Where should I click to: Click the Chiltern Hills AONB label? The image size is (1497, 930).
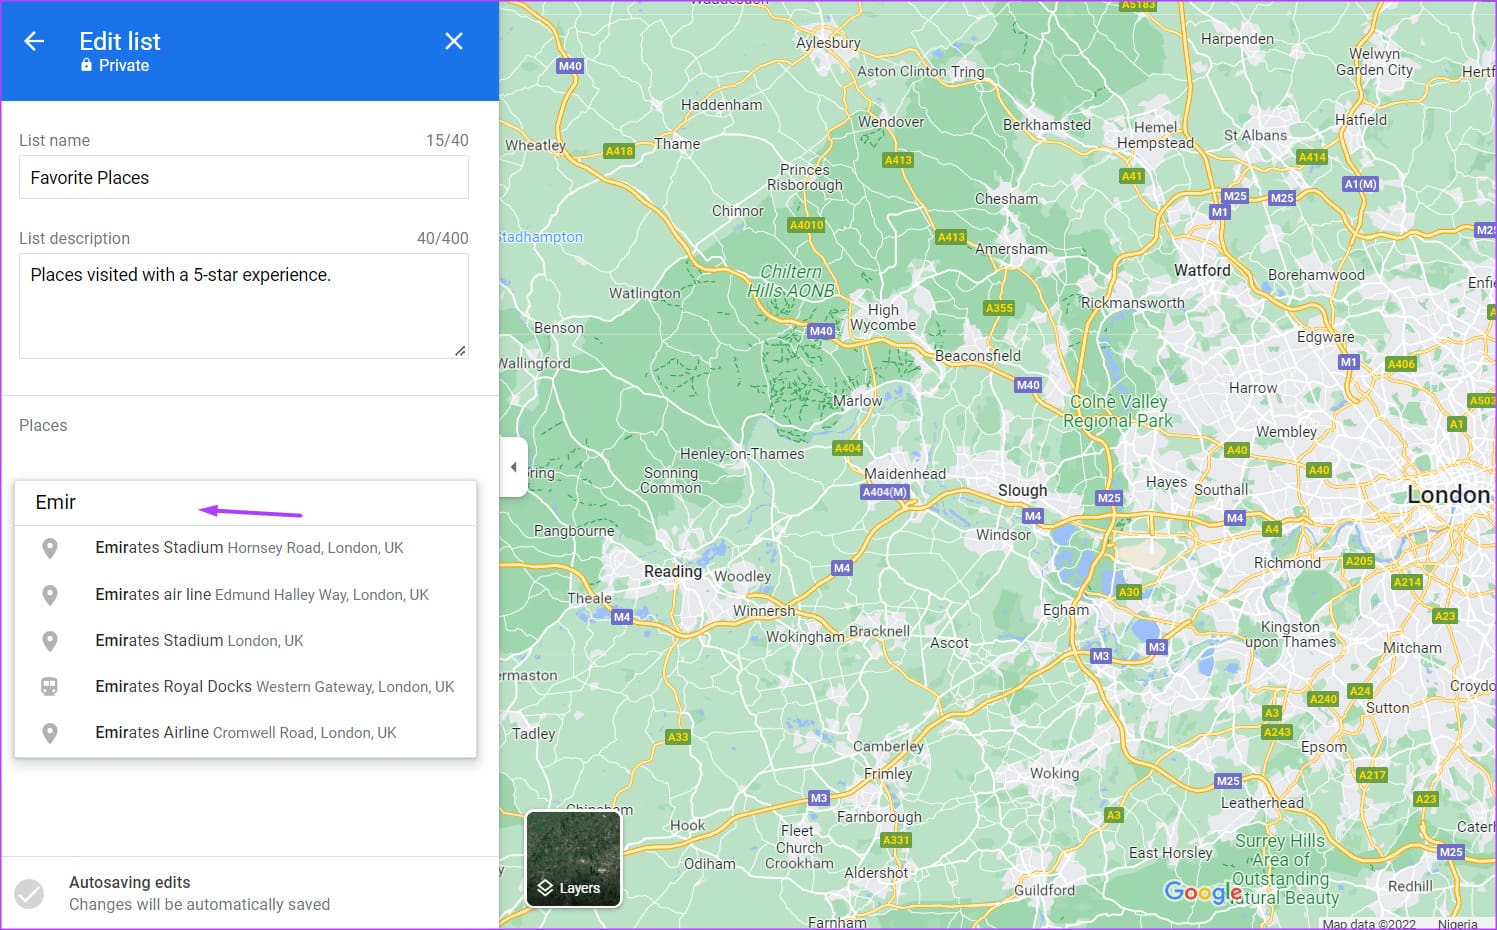[x=791, y=281]
